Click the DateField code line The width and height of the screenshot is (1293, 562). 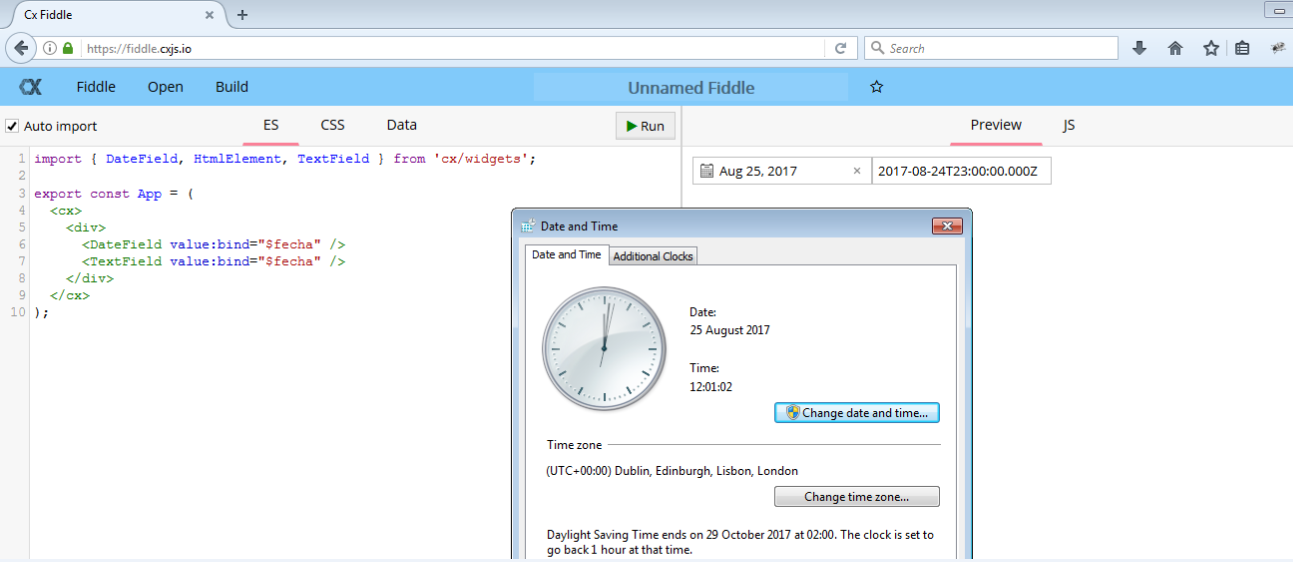pos(214,244)
